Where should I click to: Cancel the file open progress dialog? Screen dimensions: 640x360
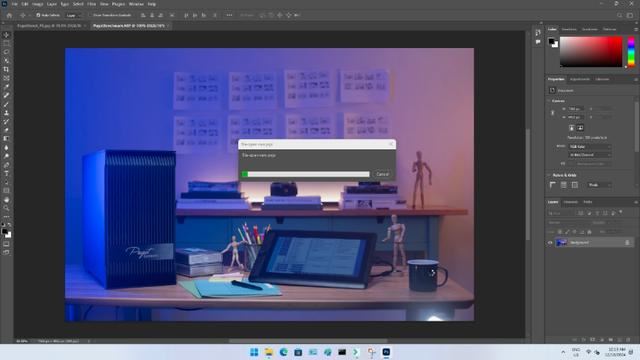(382, 174)
